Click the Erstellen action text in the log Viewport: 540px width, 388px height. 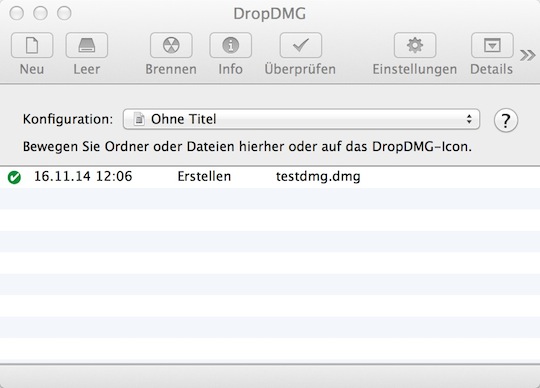click(x=204, y=176)
